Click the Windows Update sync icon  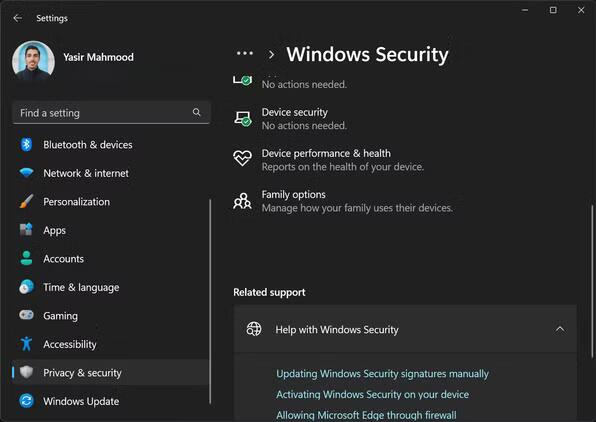26,401
